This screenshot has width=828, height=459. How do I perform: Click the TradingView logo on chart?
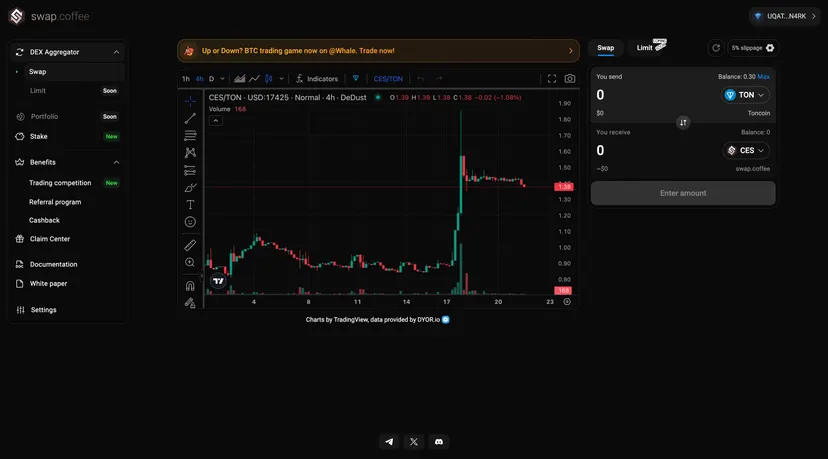point(218,281)
